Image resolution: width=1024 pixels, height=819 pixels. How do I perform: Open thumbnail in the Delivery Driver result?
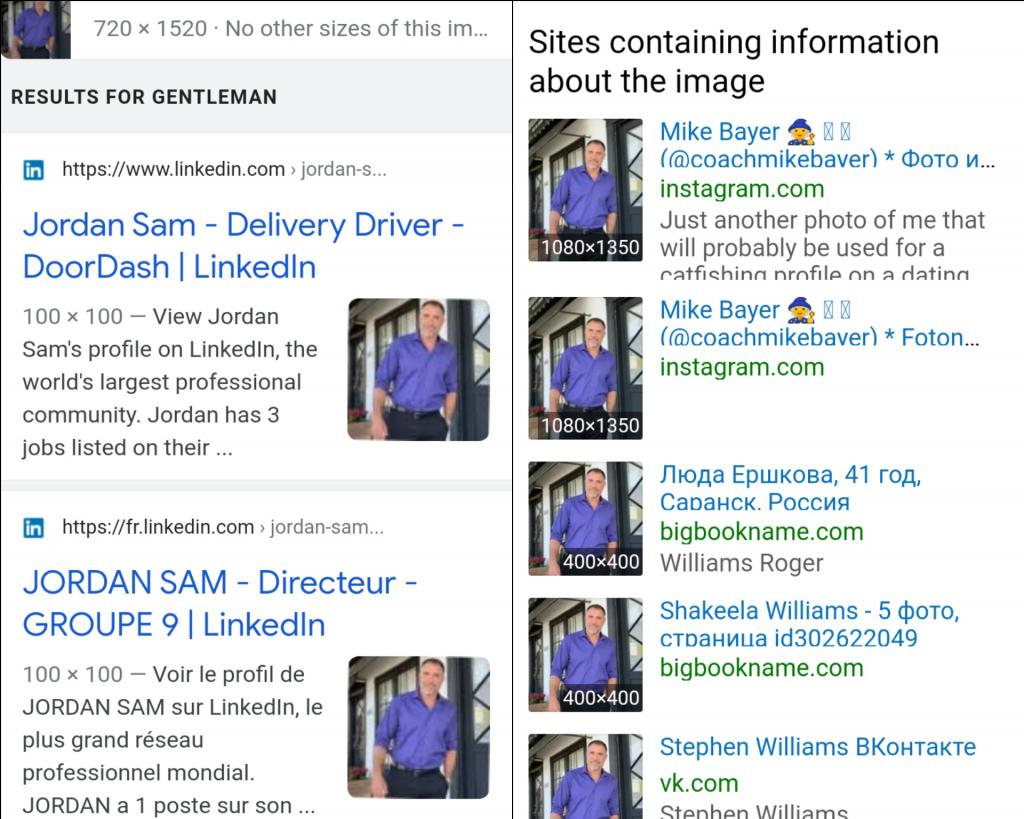tap(418, 370)
